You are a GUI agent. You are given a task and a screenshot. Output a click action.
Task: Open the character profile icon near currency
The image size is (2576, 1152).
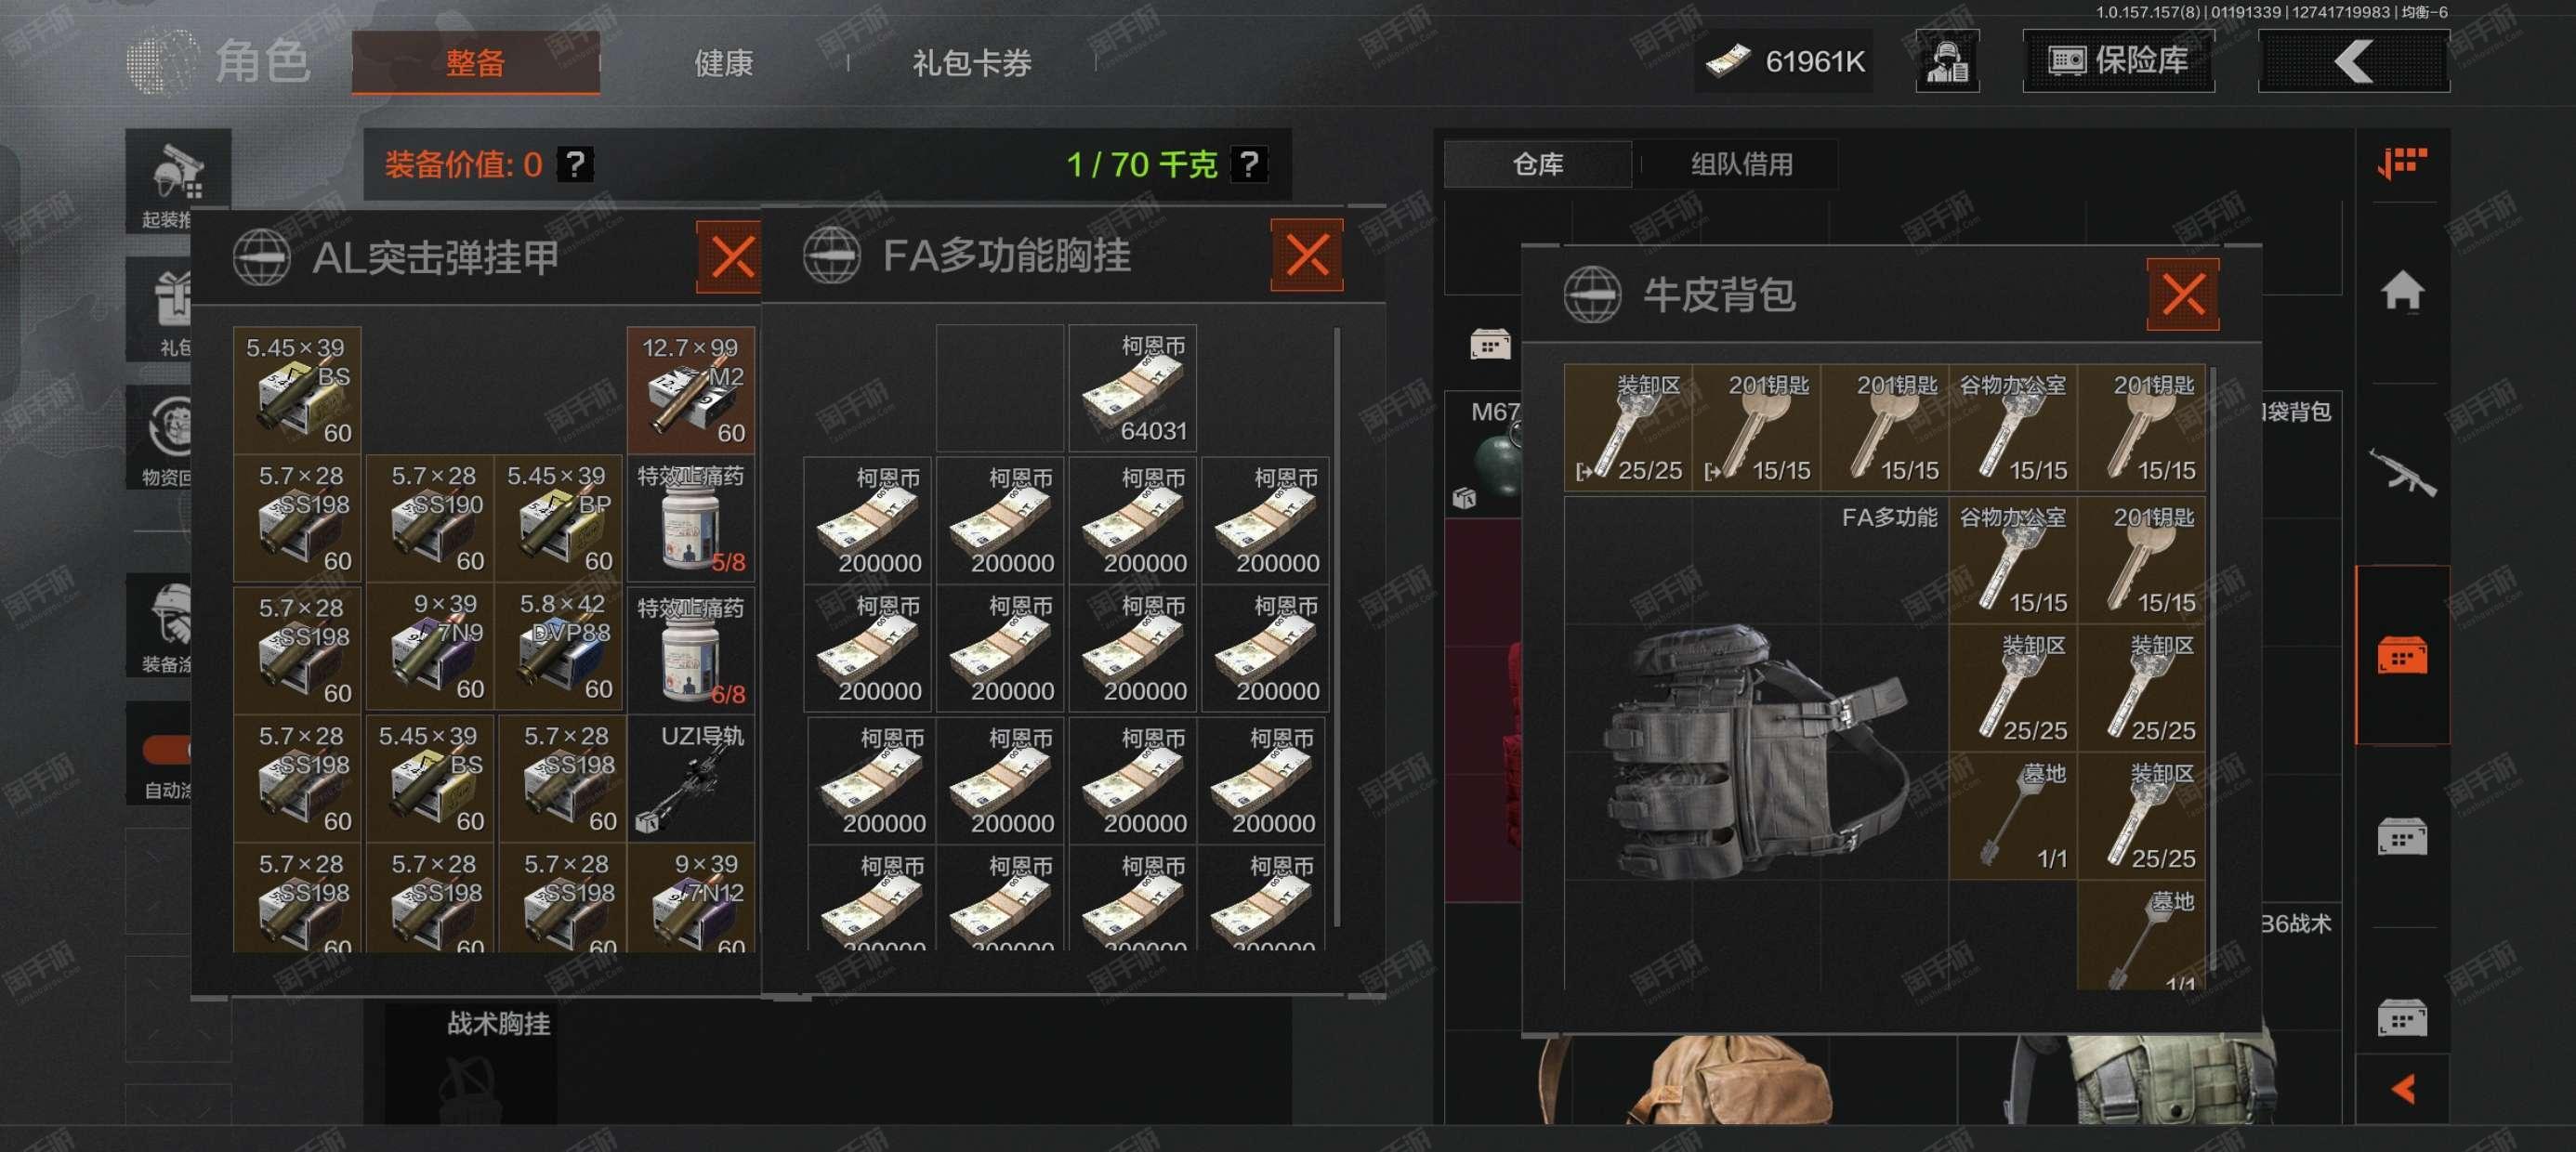1947,62
